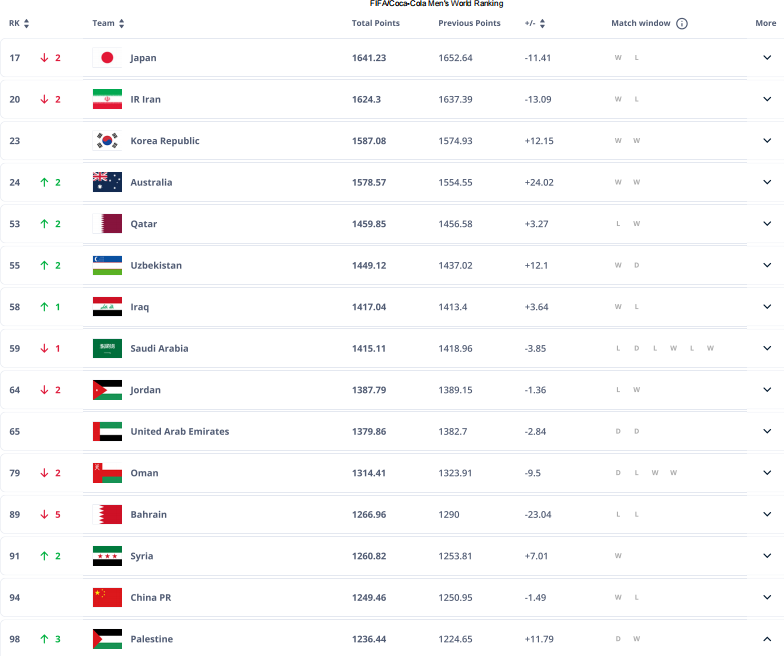The image size is (784, 656).
Task: Collapse the Palestine row details
Action: [767, 639]
